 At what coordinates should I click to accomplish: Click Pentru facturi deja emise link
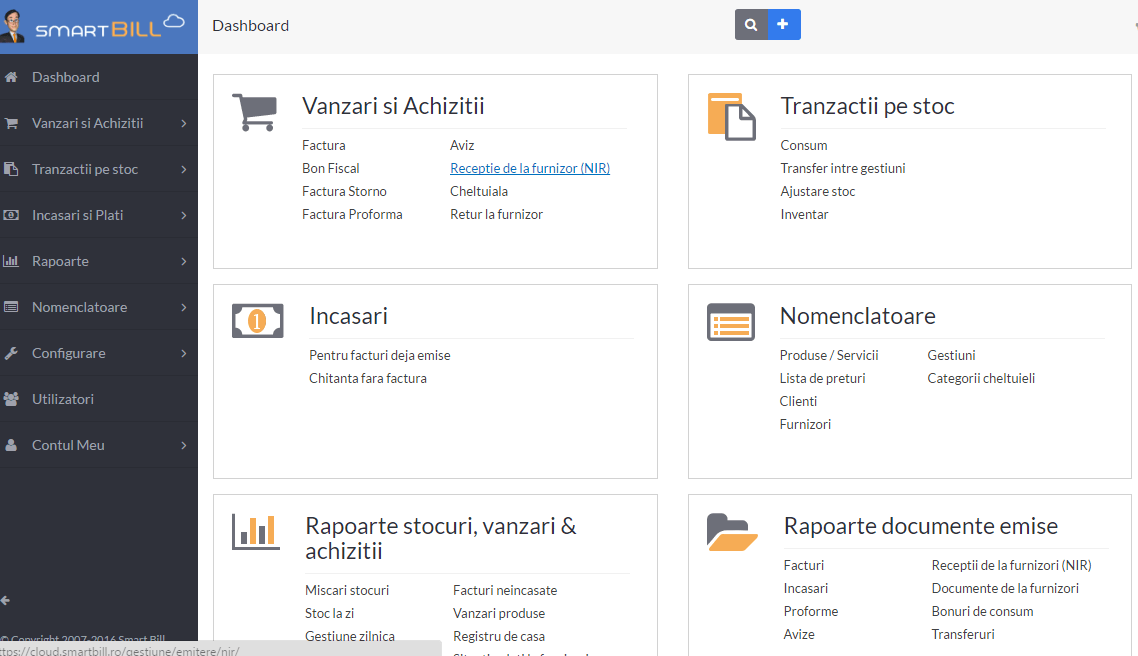click(380, 356)
